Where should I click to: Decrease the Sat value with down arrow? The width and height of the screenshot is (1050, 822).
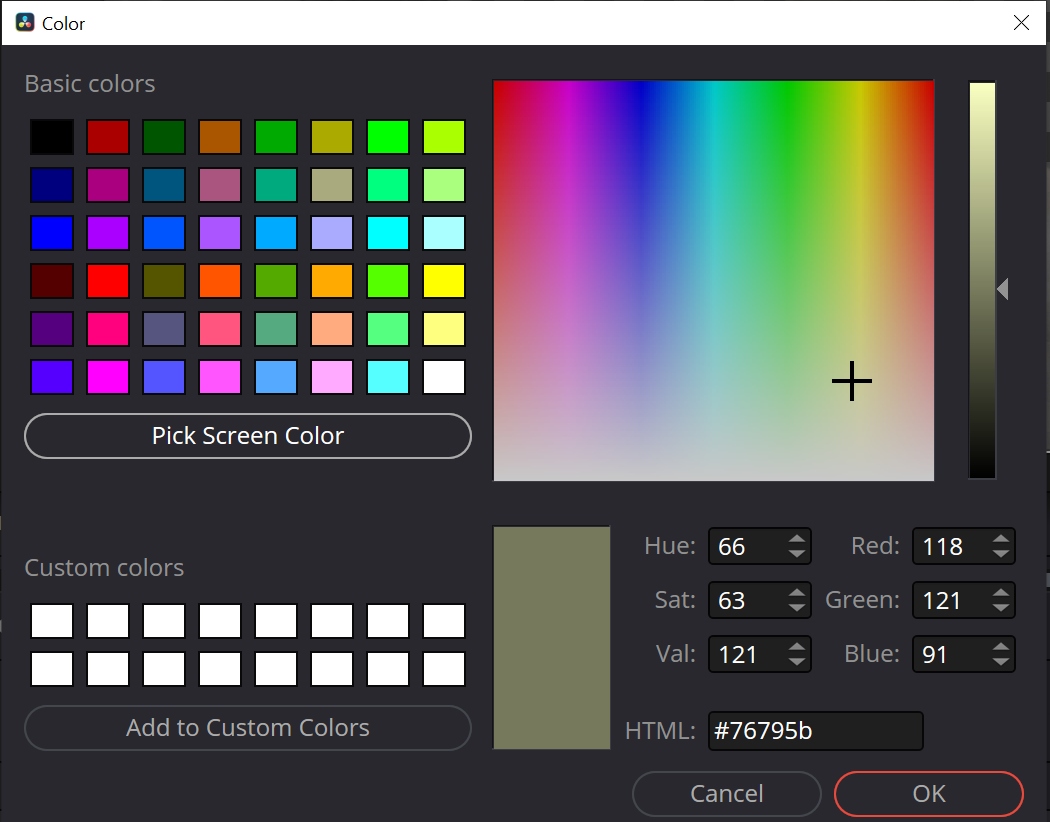click(796, 607)
